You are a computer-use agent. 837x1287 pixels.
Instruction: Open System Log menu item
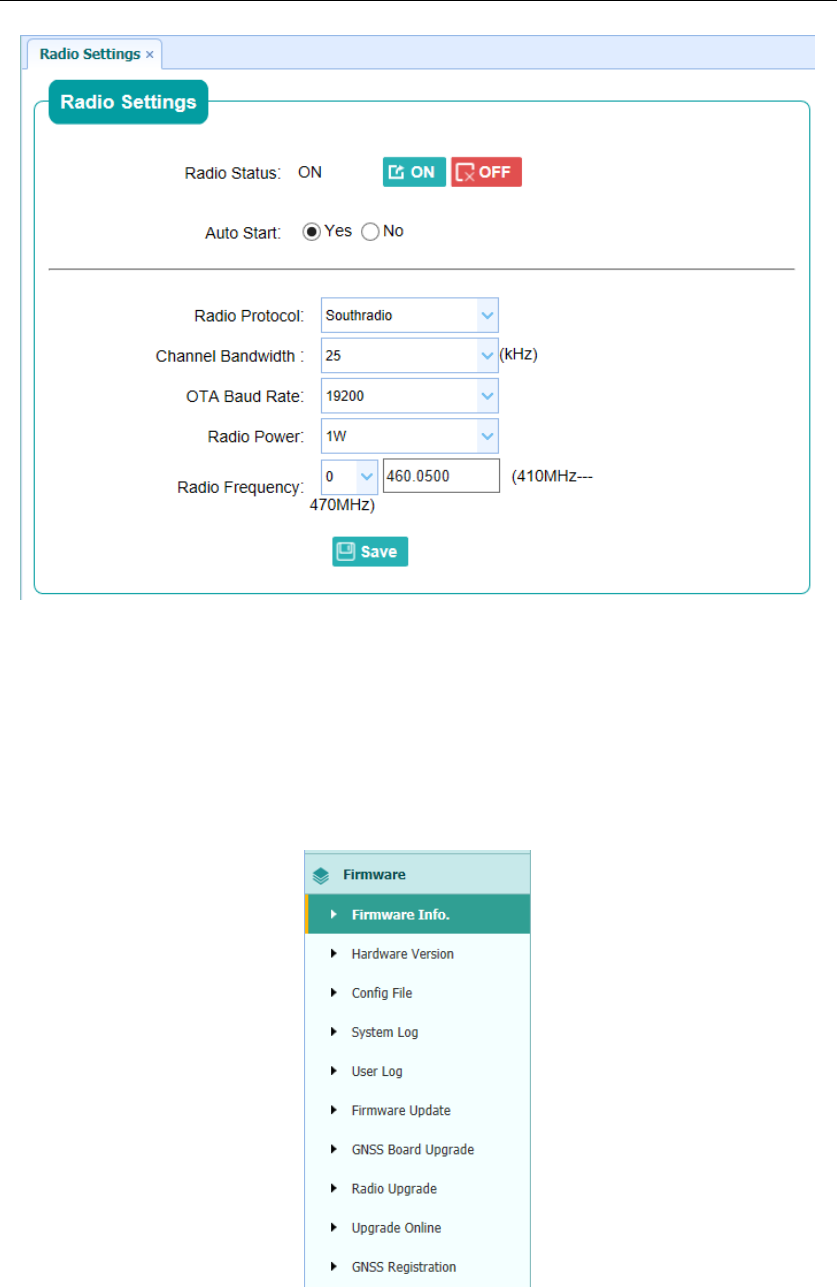click(417, 1032)
